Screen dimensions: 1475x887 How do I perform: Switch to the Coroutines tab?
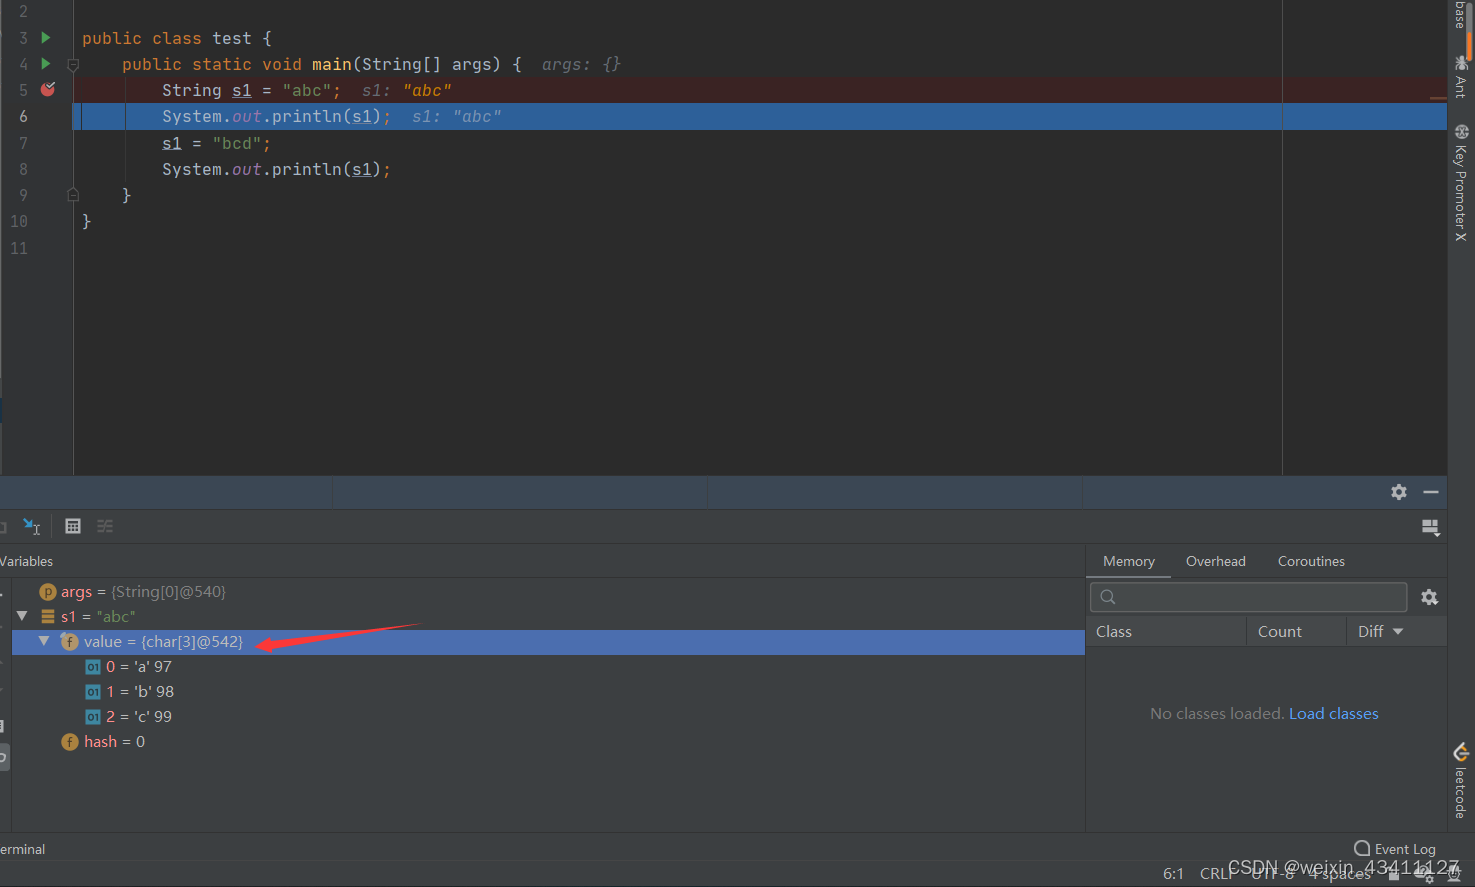(1311, 561)
